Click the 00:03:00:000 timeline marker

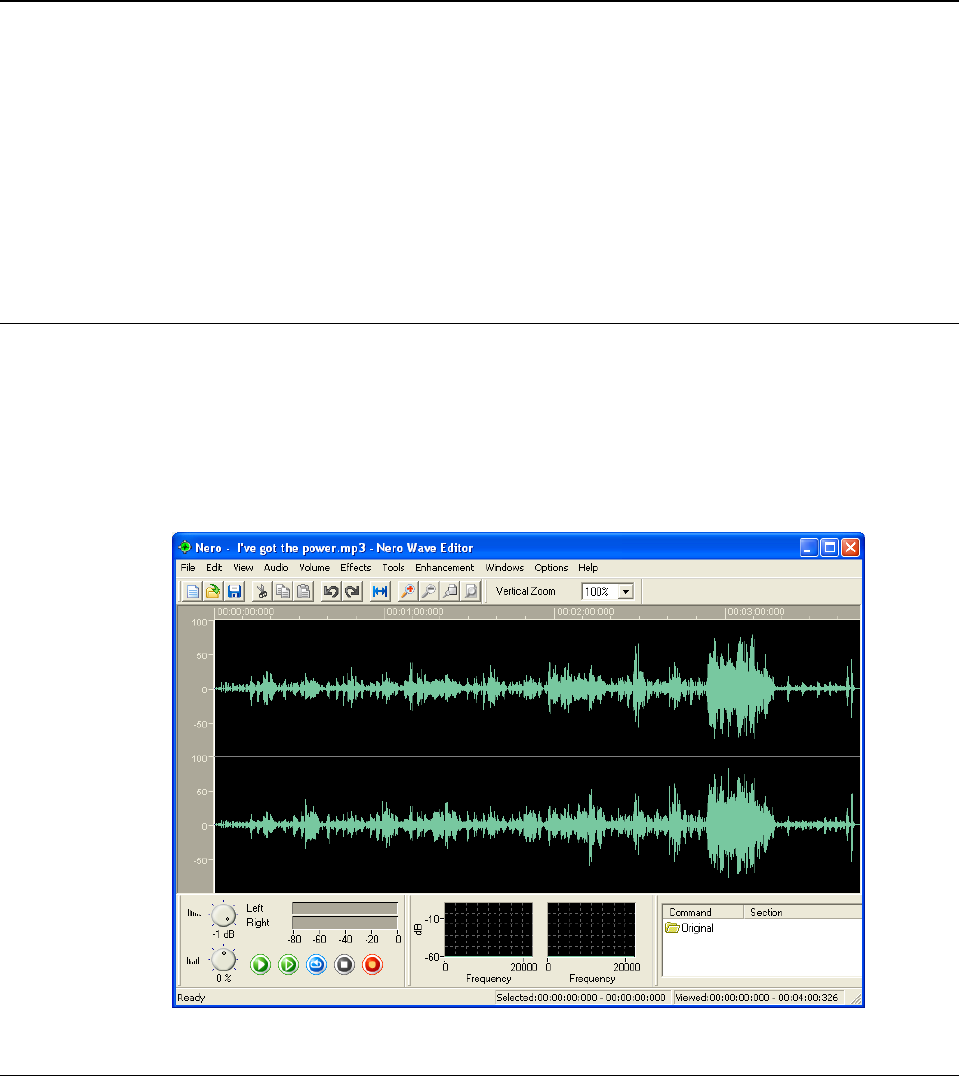(755, 611)
